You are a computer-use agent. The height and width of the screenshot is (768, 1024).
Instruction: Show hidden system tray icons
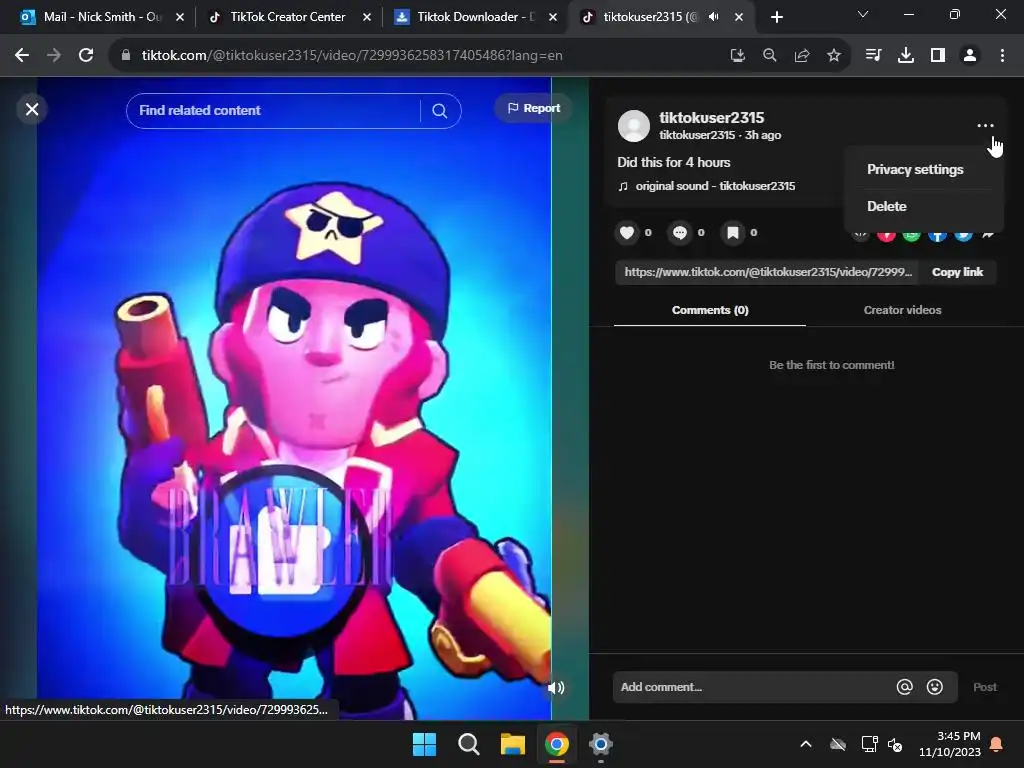806,744
